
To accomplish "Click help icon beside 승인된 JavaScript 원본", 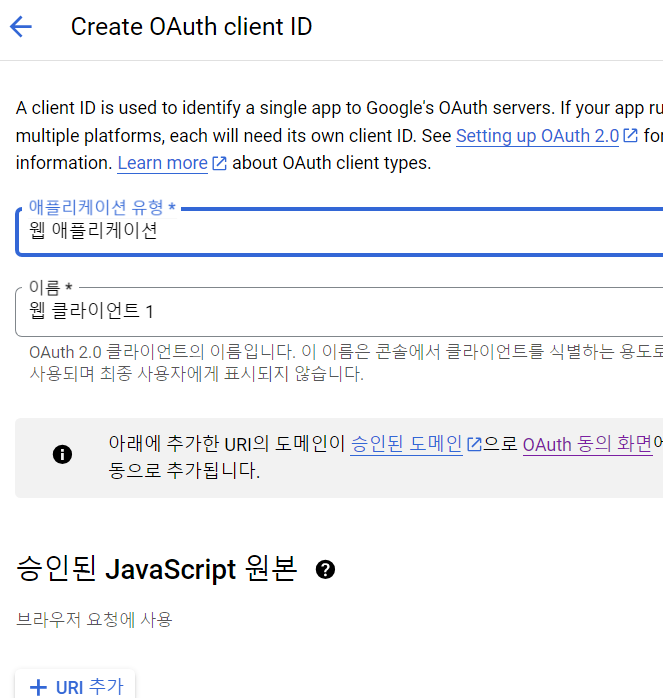I will (x=325, y=569).
